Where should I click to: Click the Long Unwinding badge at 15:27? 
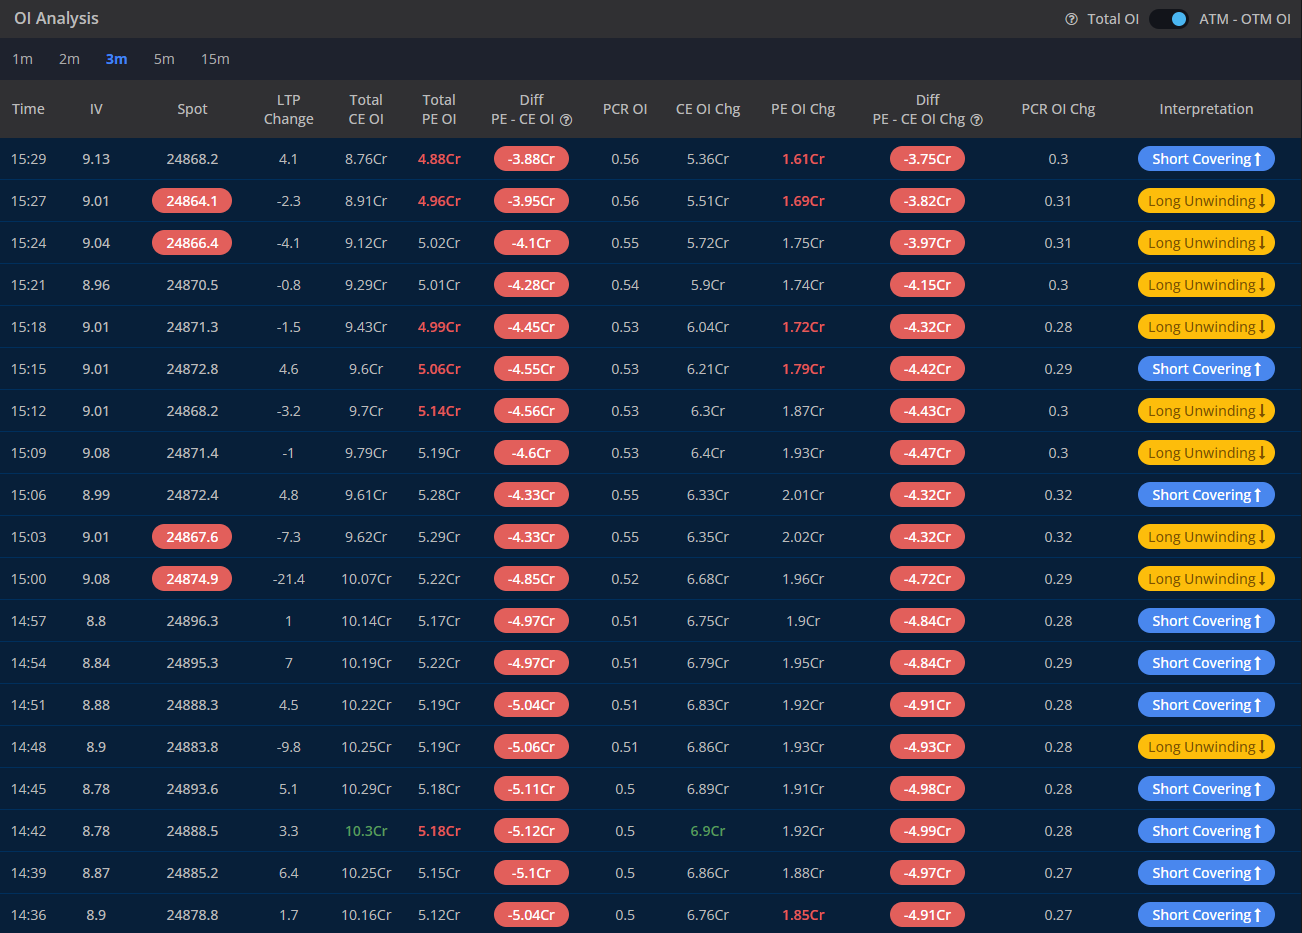[1206, 200]
